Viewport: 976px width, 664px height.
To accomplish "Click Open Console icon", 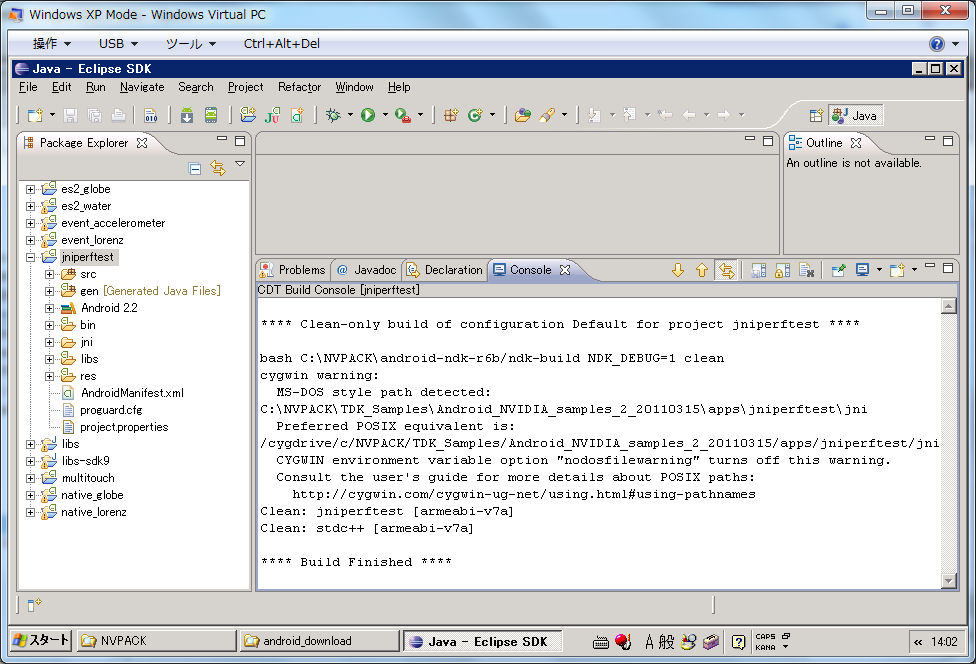I will [x=897, y=270].
